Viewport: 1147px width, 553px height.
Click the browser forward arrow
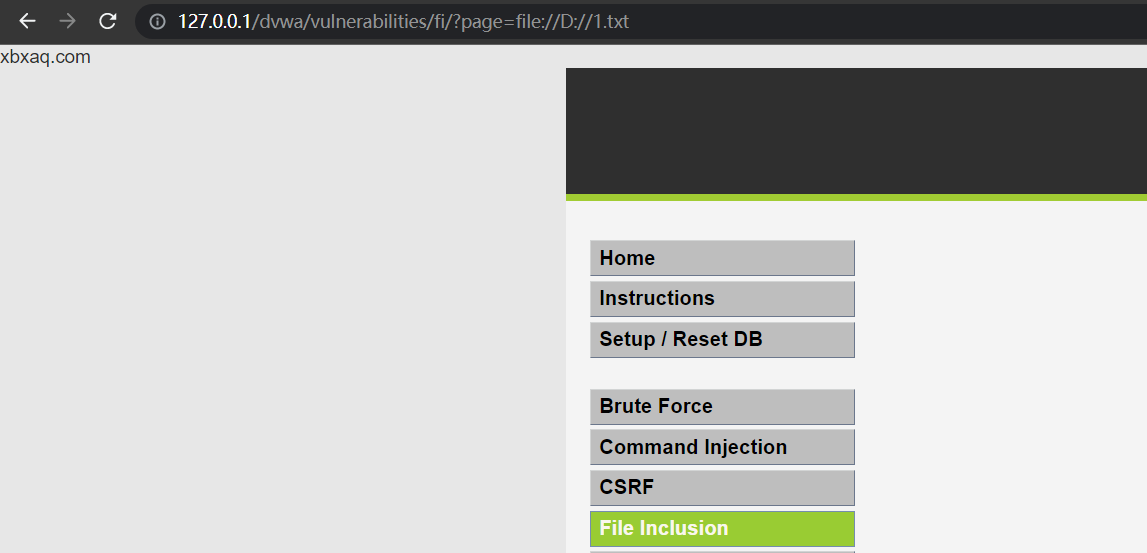[67, 21]
